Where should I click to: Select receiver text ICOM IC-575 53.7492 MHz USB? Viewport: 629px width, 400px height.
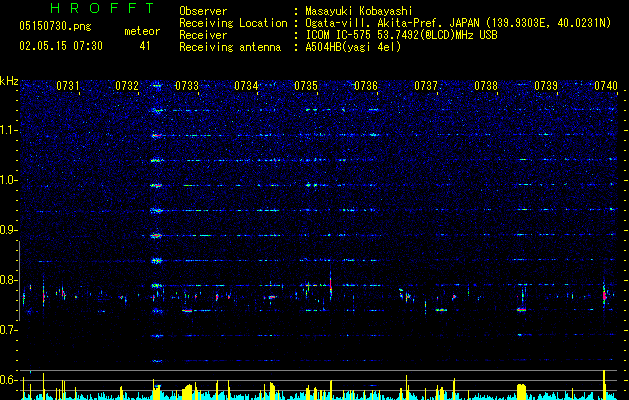coord(401,35)
